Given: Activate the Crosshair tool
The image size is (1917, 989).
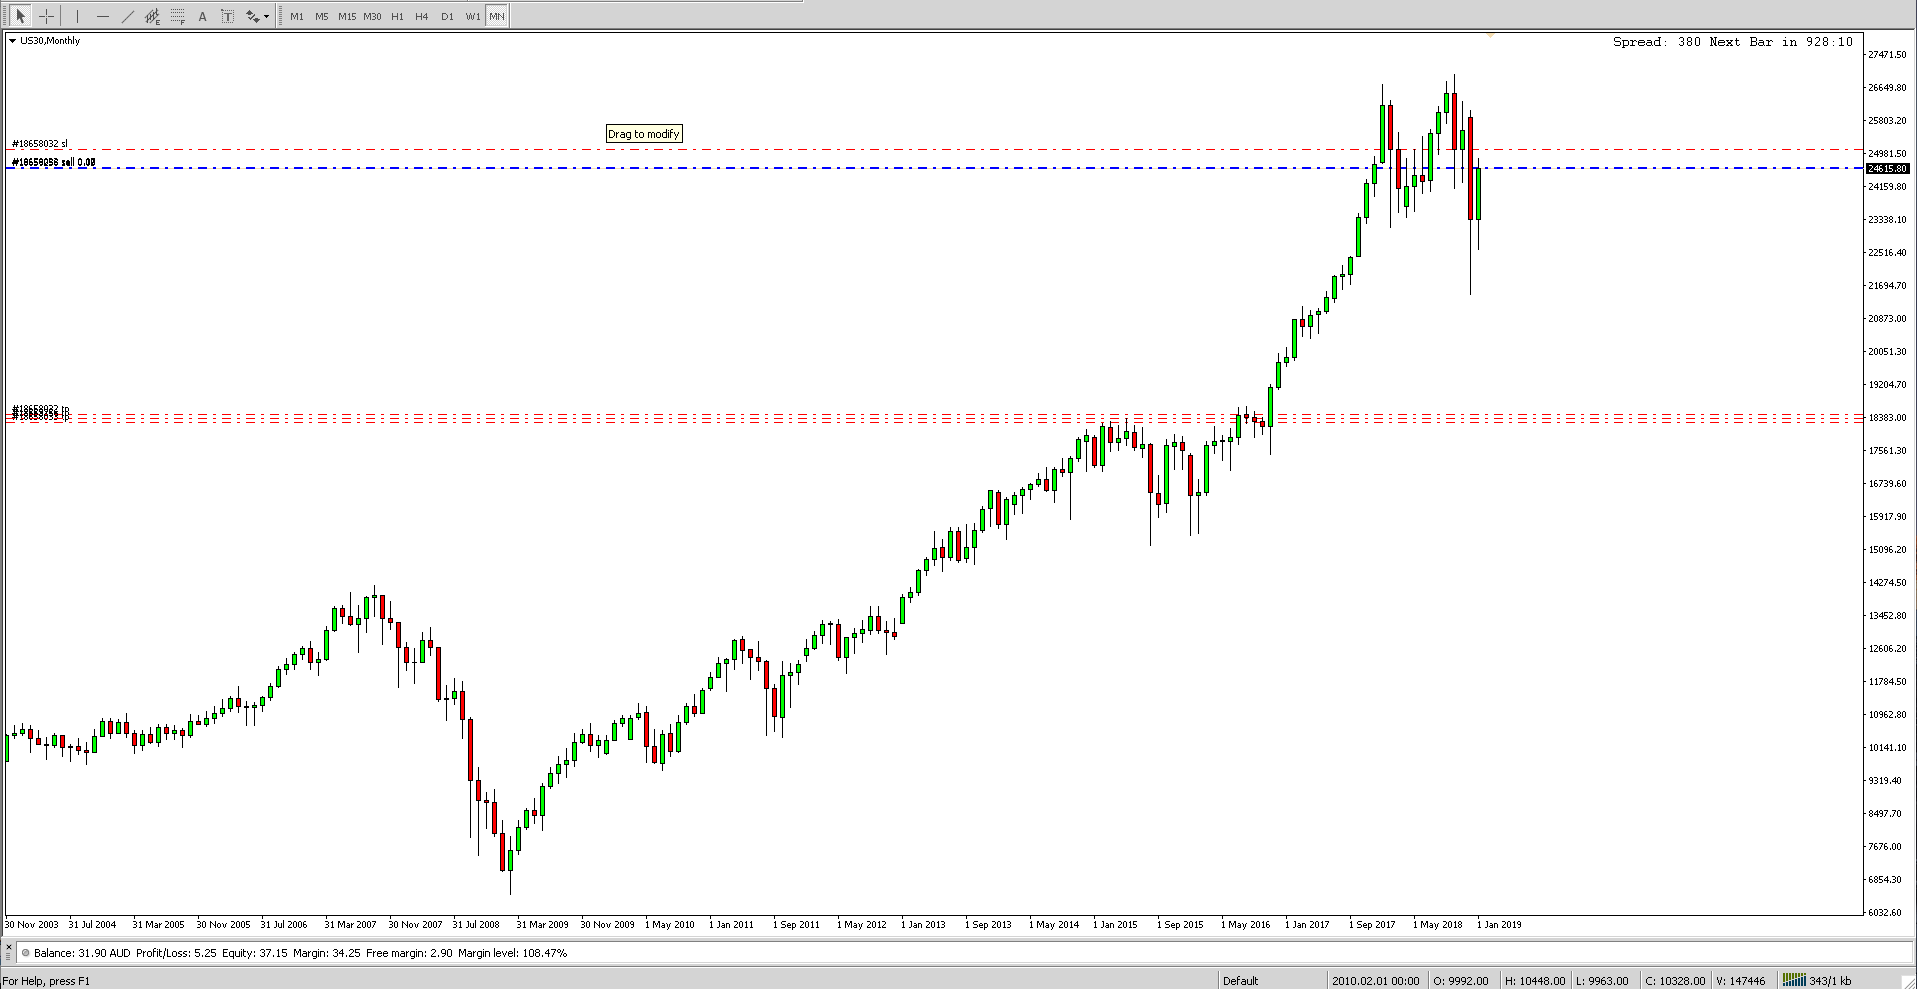Looking at the screenshot, I should coord(46,16).
